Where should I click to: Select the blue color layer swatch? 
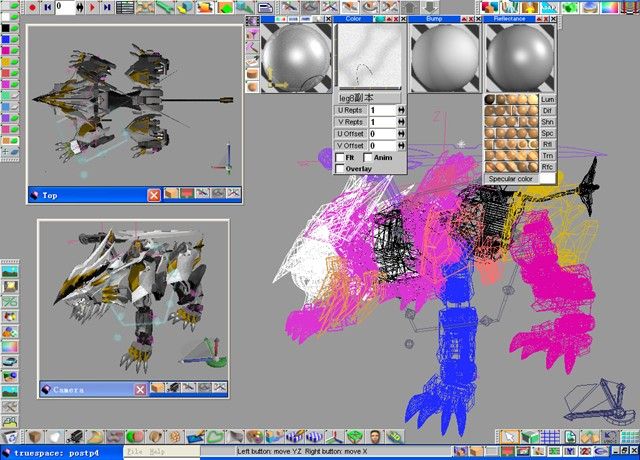pos(6,41)
